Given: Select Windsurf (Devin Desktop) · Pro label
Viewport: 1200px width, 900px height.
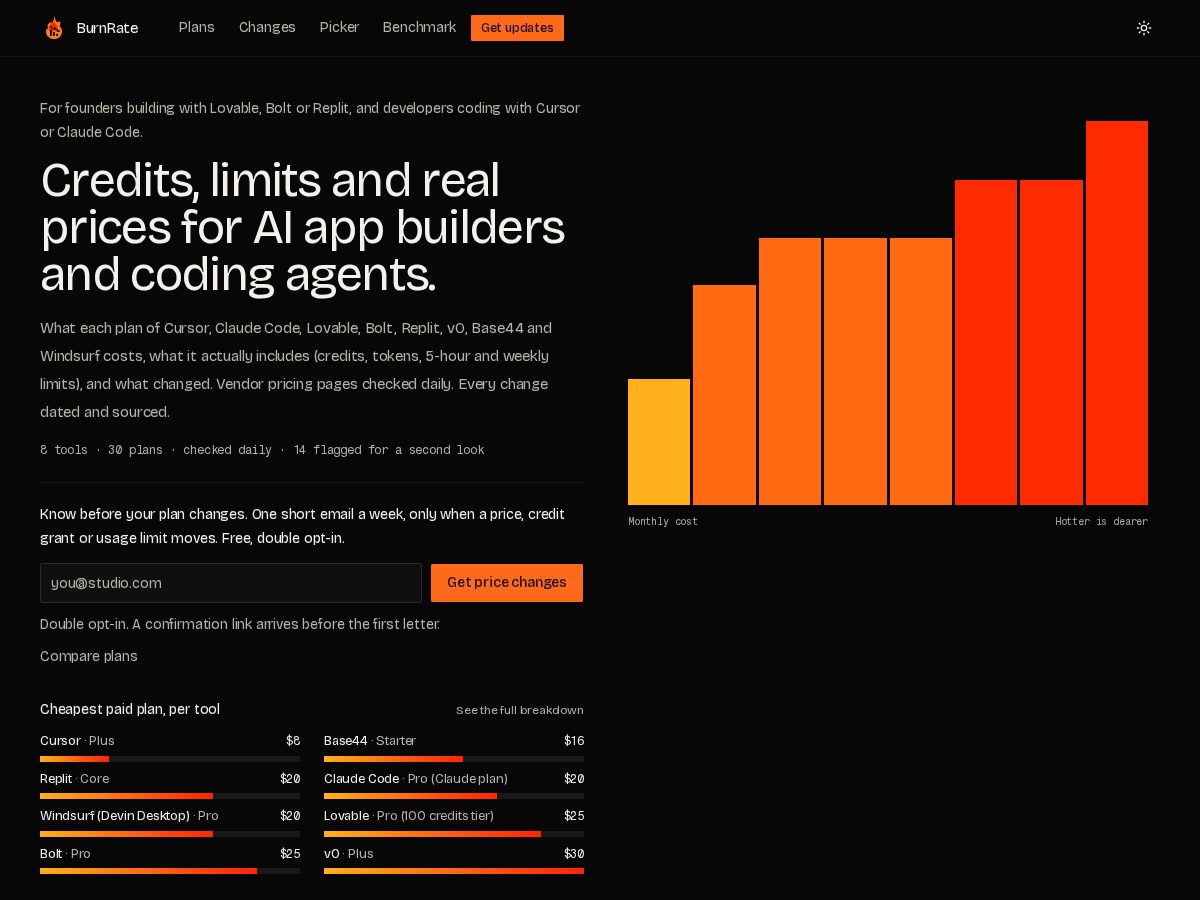Looking at the screenshot, I should click(129, 816).
